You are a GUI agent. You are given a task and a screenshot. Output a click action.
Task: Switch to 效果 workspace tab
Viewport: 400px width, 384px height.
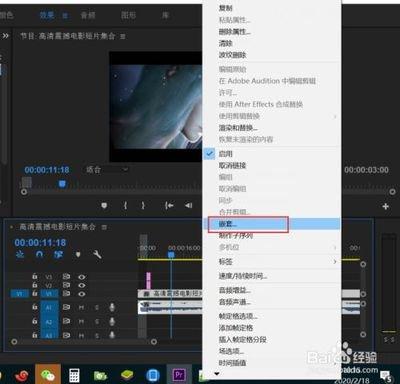[47, 15]
